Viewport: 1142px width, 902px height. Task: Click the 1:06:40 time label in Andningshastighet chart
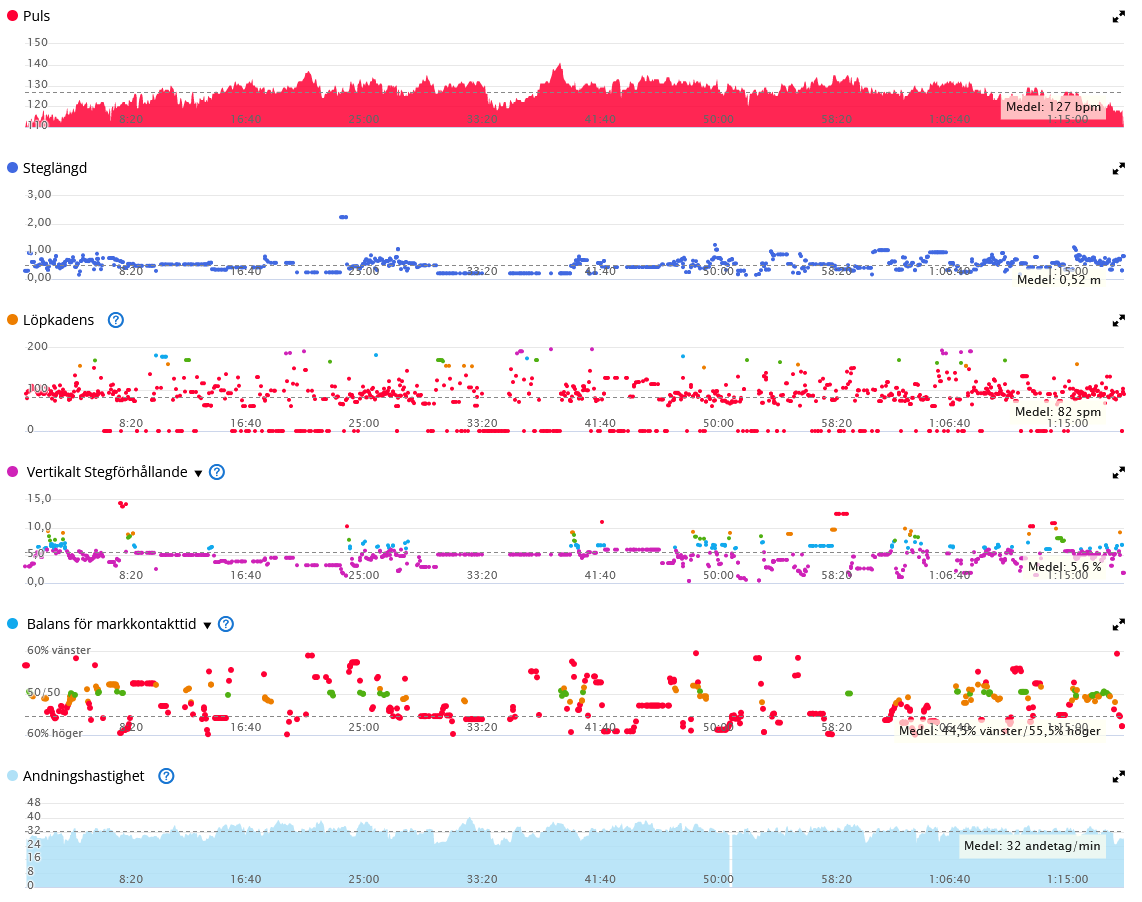[950, 879]
